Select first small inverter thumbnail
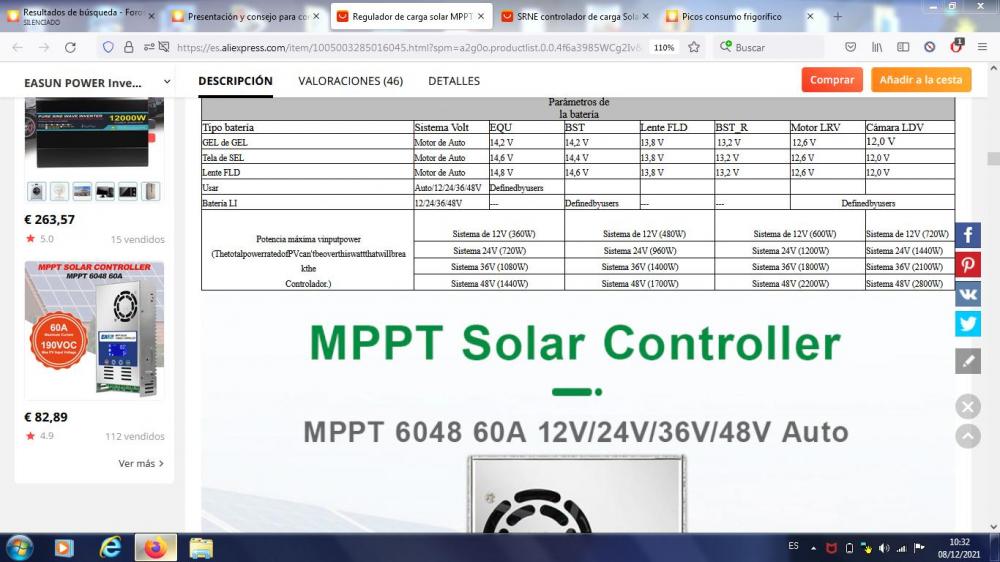The width and height of the screenshot is (1000, 562). [36, 191]
